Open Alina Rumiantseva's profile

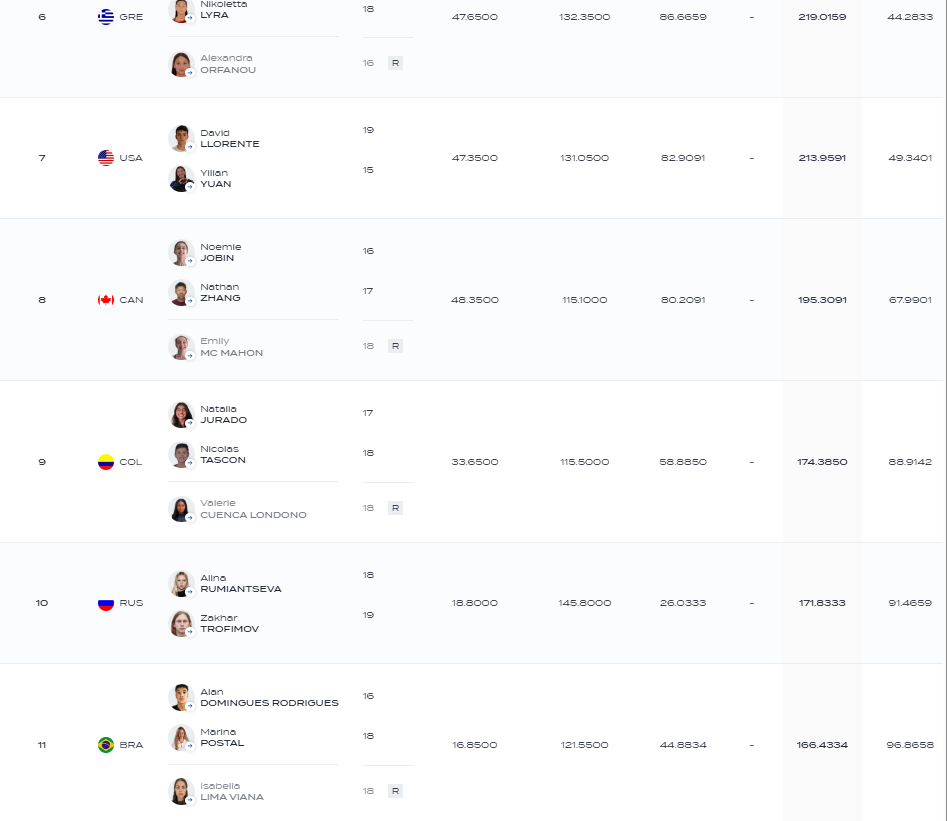[240, 584]
